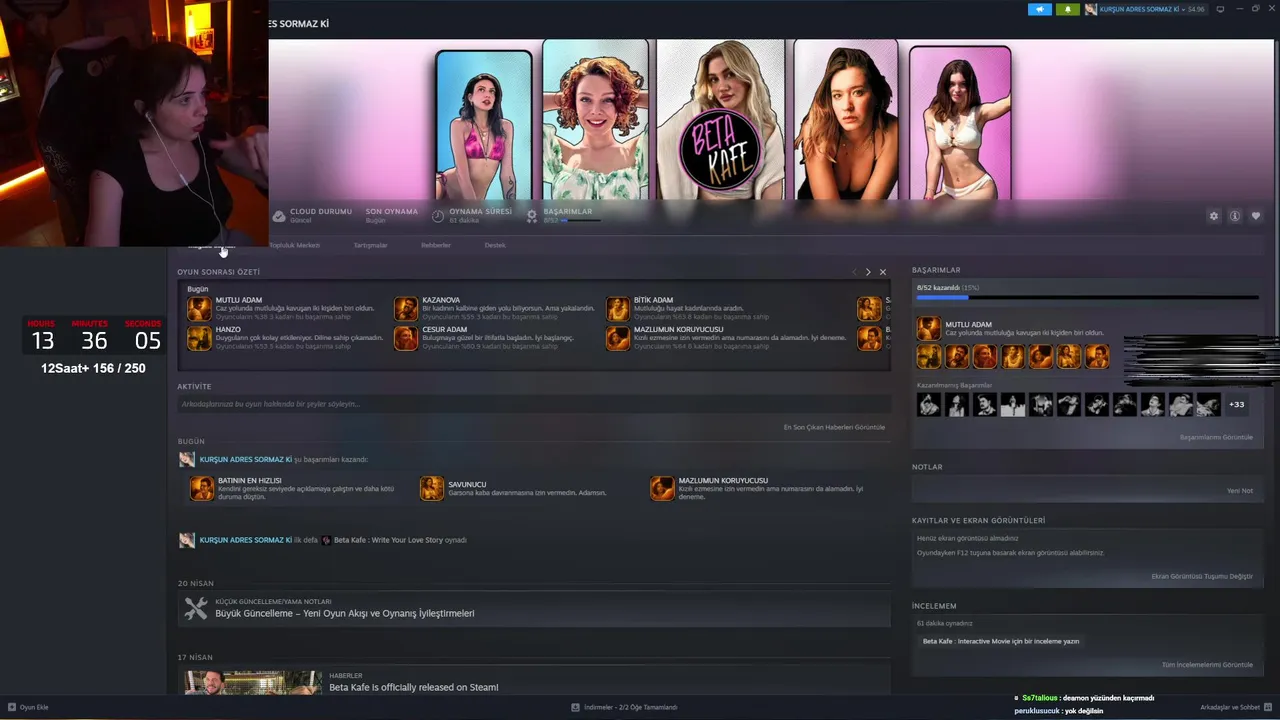Click Beta Kafe için bir inceleme yazın
This screenshot has height=720, width=1280.
click(x=1001, y=641)
